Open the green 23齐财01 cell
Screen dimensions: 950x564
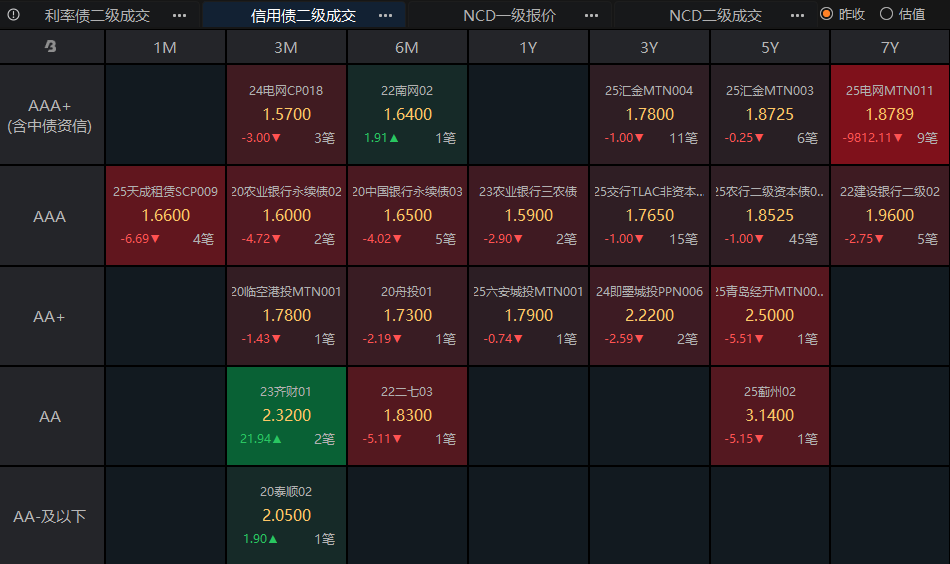coord(287,416)
